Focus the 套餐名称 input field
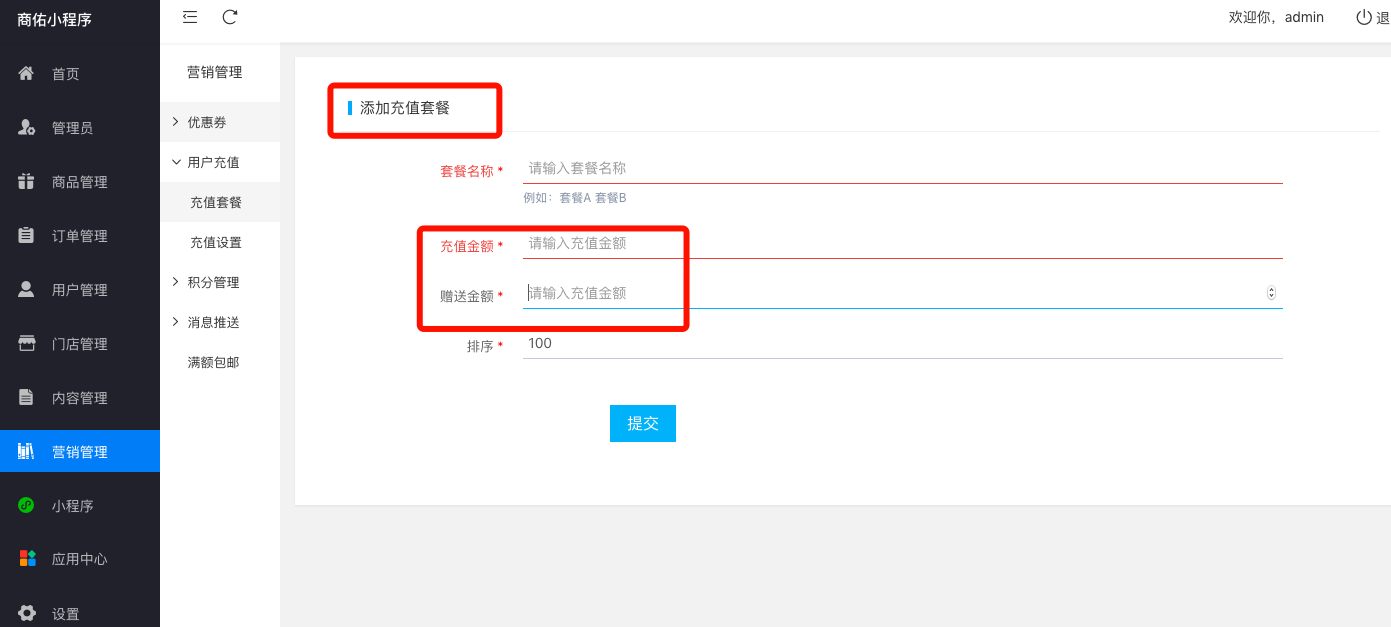The height and width of the screenshot is (627, 1391). coord(902,168)
